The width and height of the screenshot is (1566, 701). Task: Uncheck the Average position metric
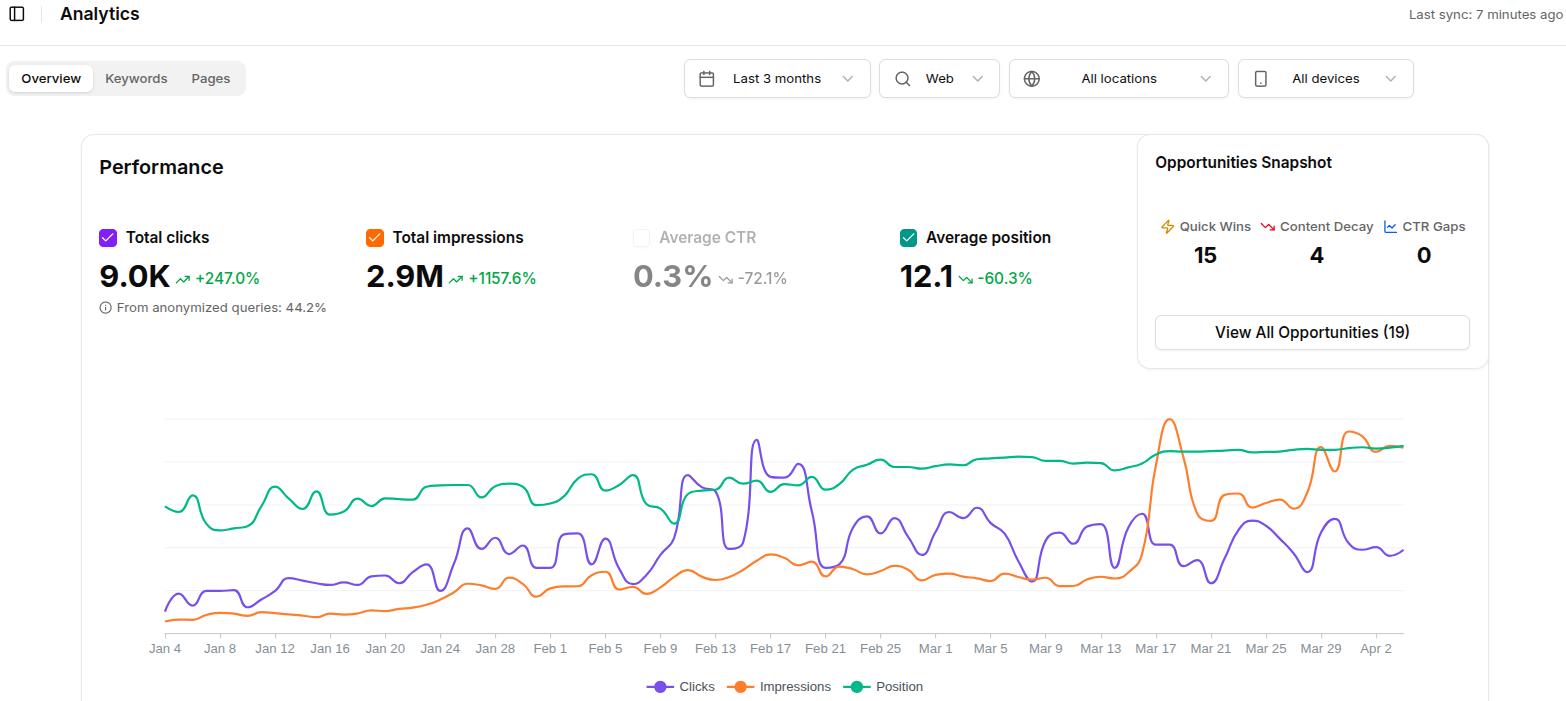[x=908, y=237]
